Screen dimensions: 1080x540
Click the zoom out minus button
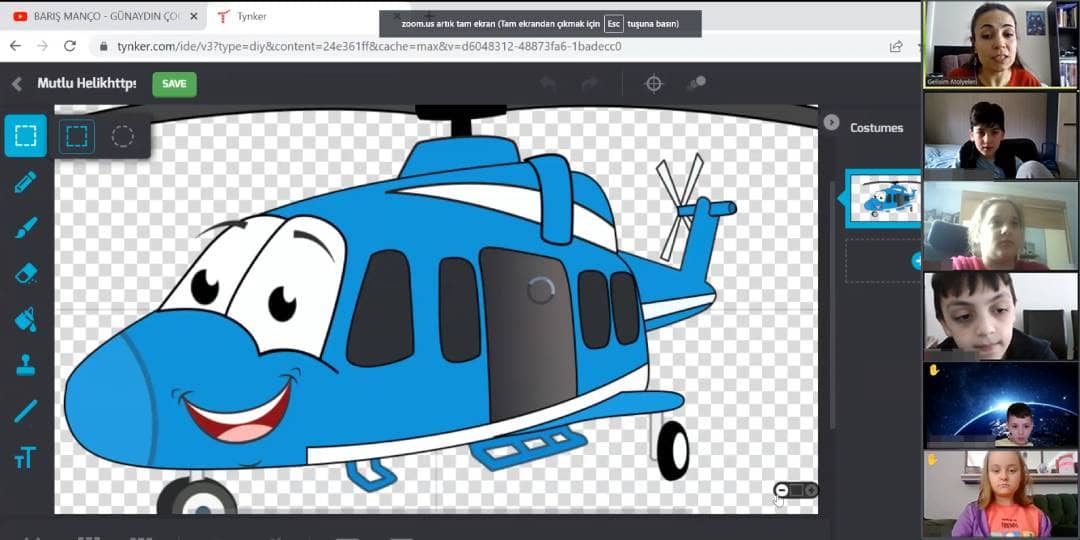tap(782, 490)
